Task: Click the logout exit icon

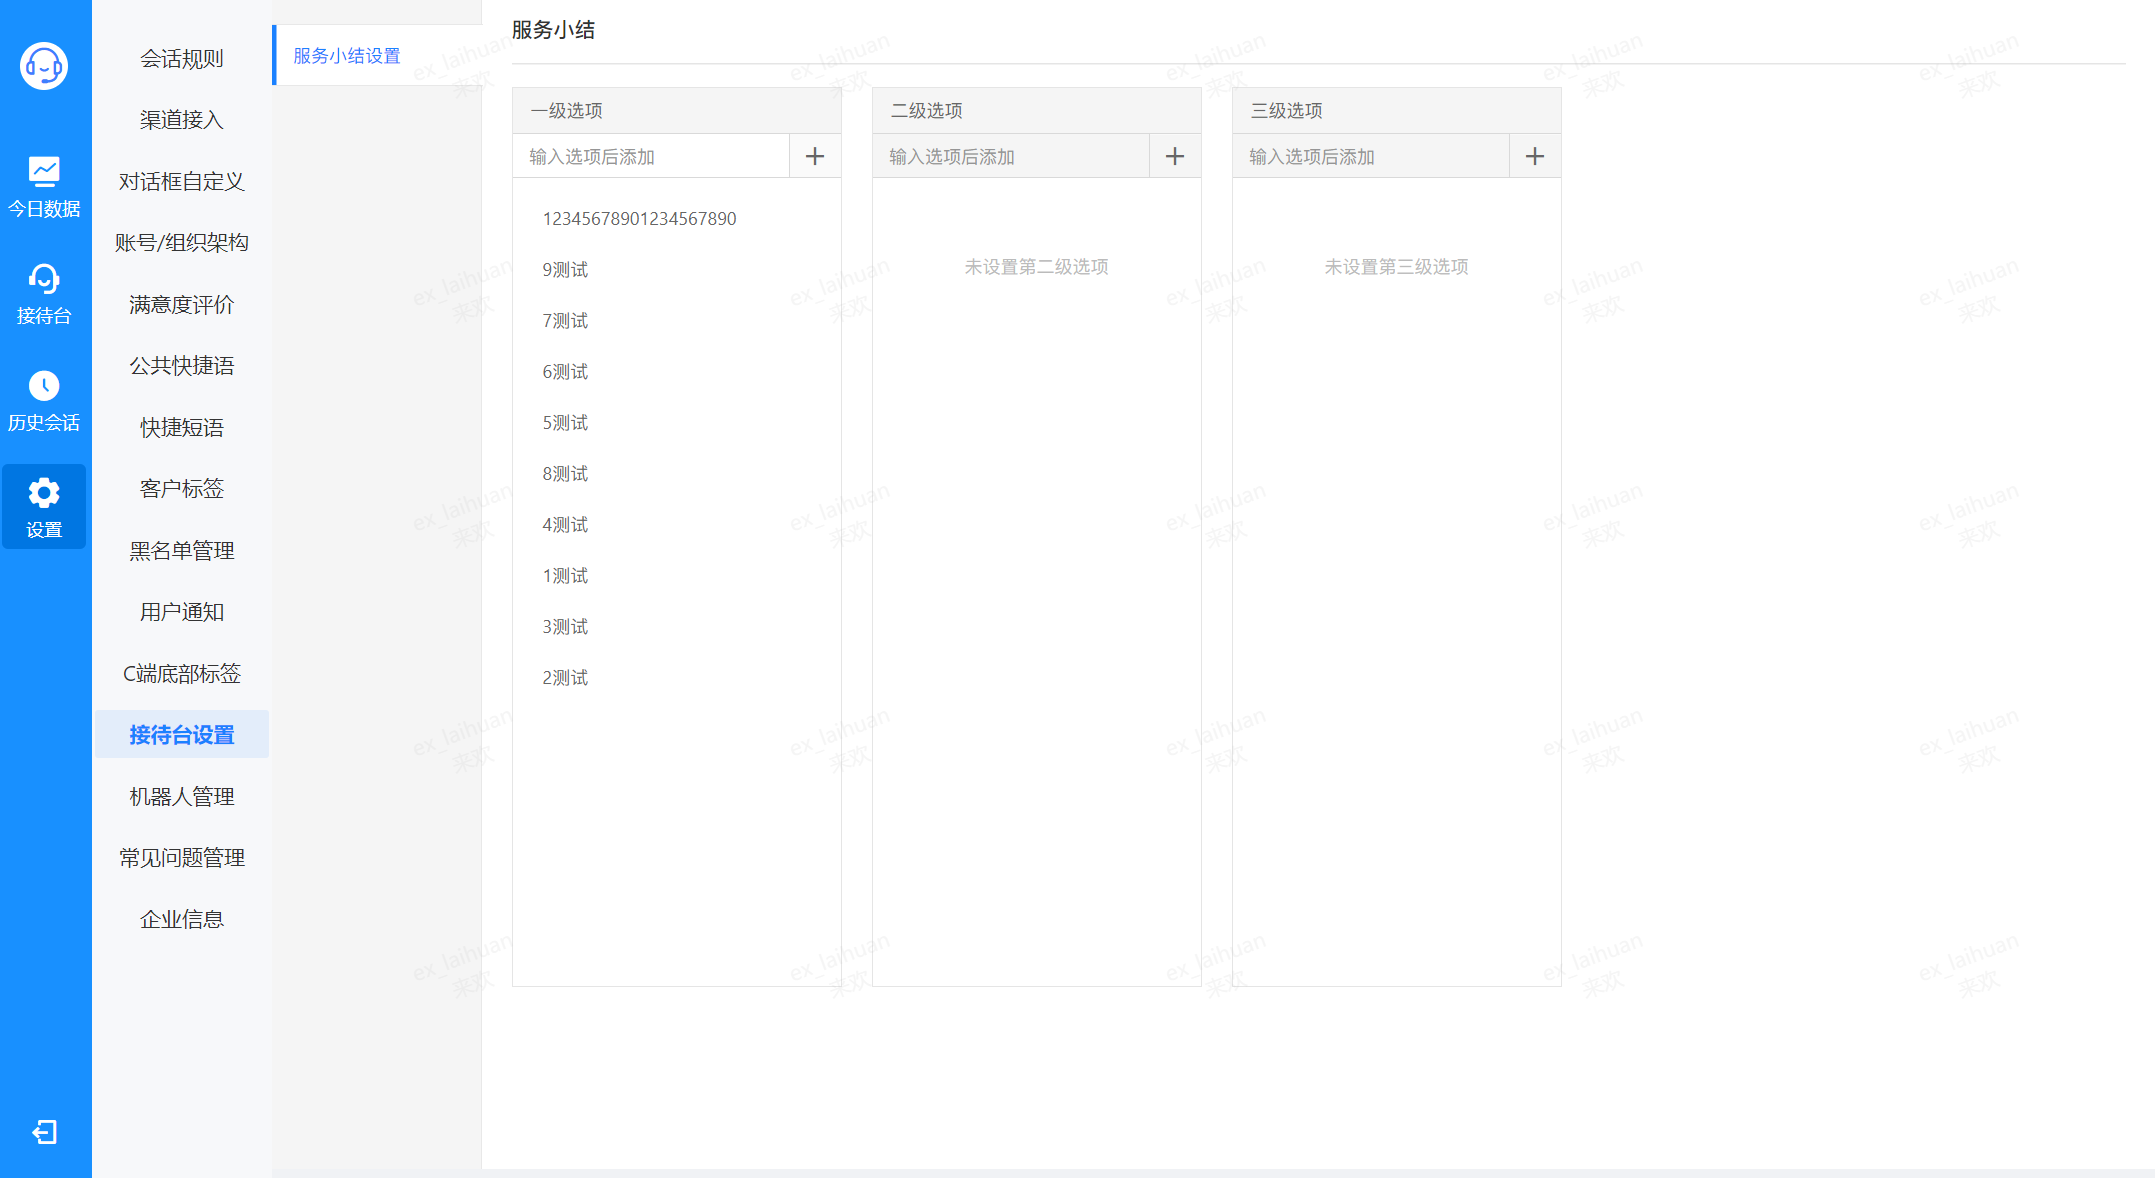Action: tap(44, 1132)
